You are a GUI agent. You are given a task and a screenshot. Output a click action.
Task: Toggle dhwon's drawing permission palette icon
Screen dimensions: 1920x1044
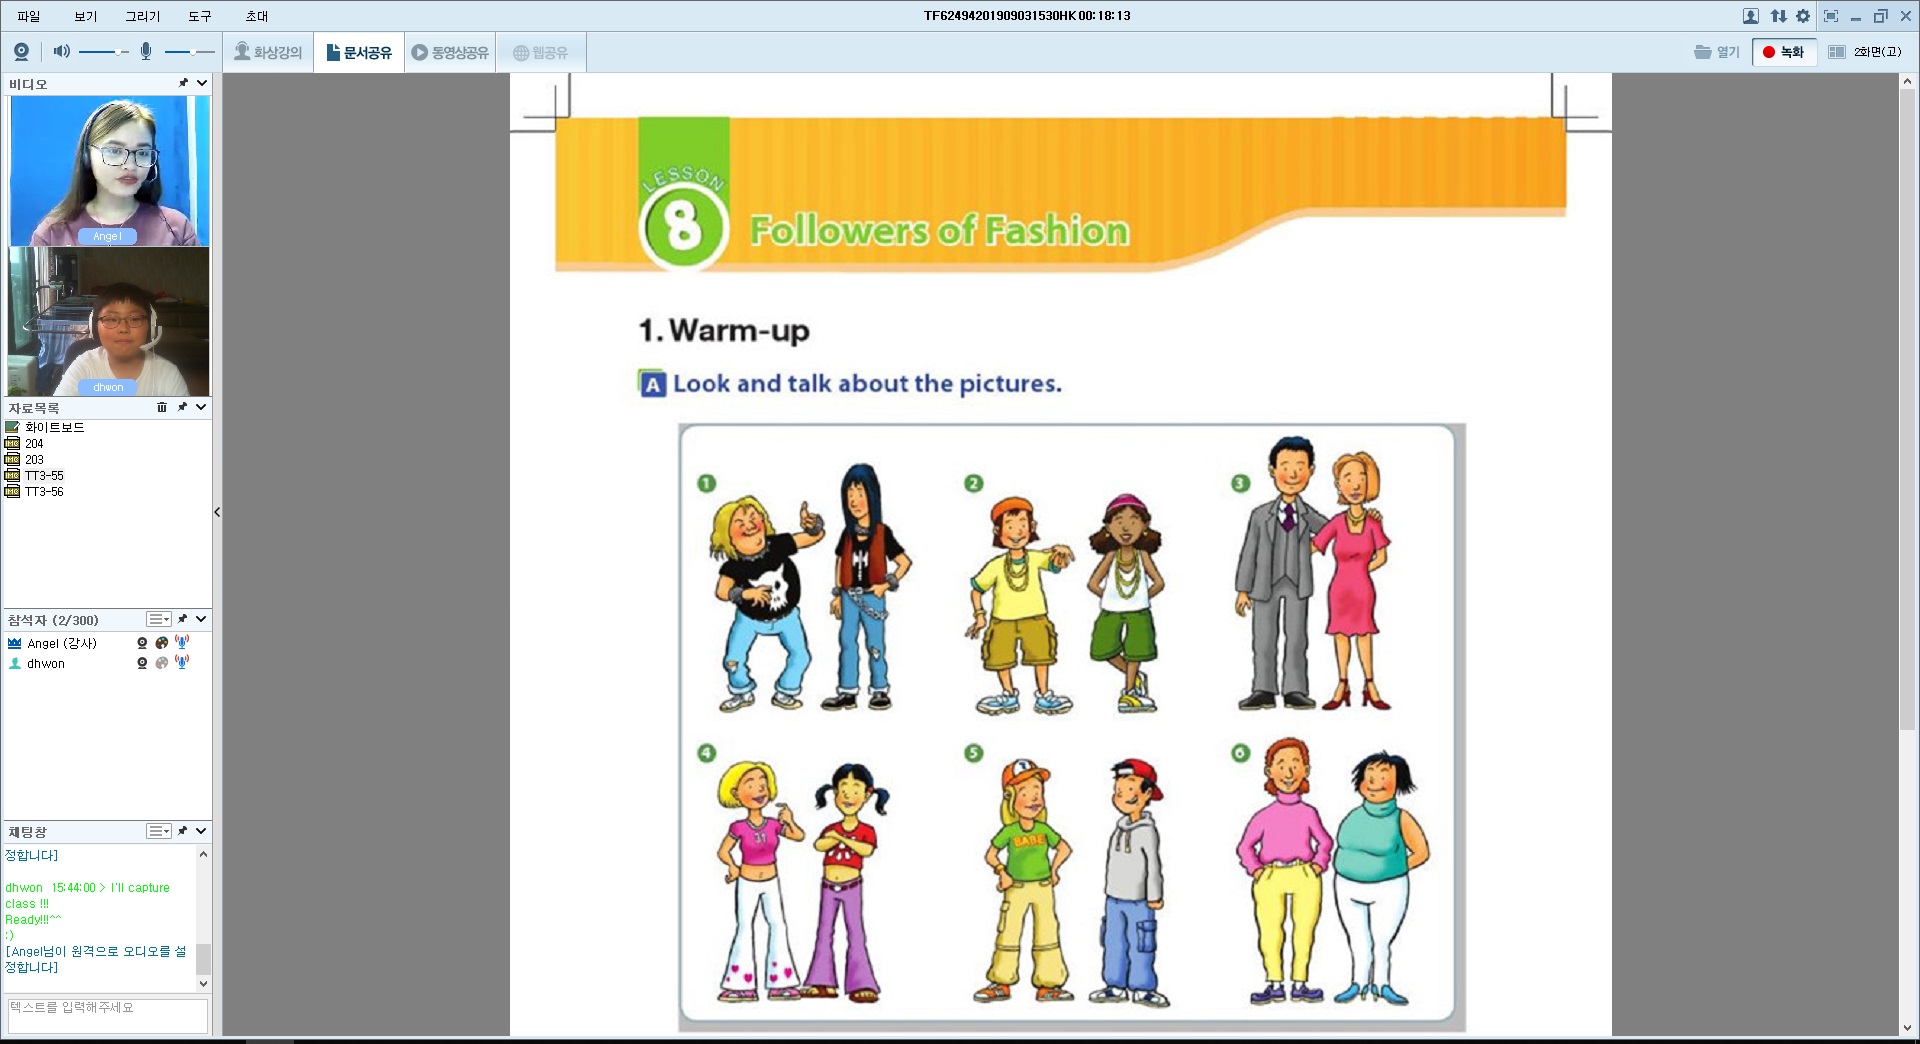click(162, 663)
